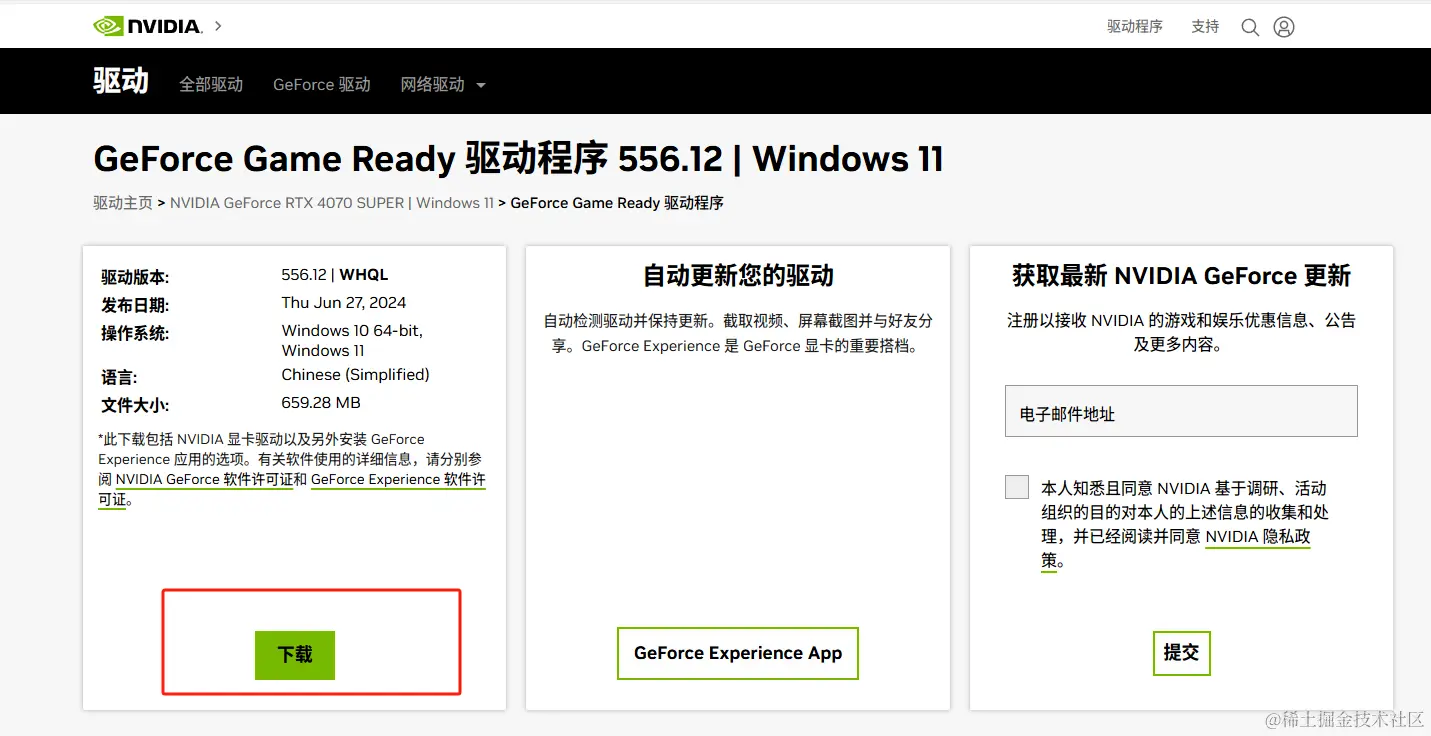1431x736 pixels.
Task: Open the GeForce Experience 软件许可证 link
Action: (x=398, y=480)
